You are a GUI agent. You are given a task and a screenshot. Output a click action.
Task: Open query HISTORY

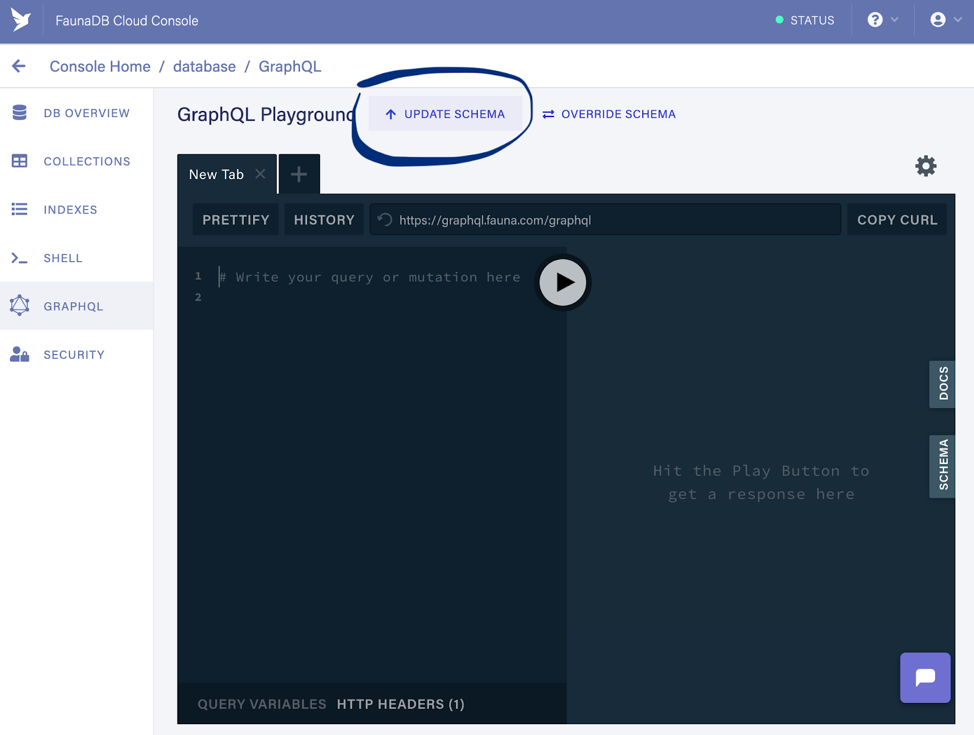[324, 220]
